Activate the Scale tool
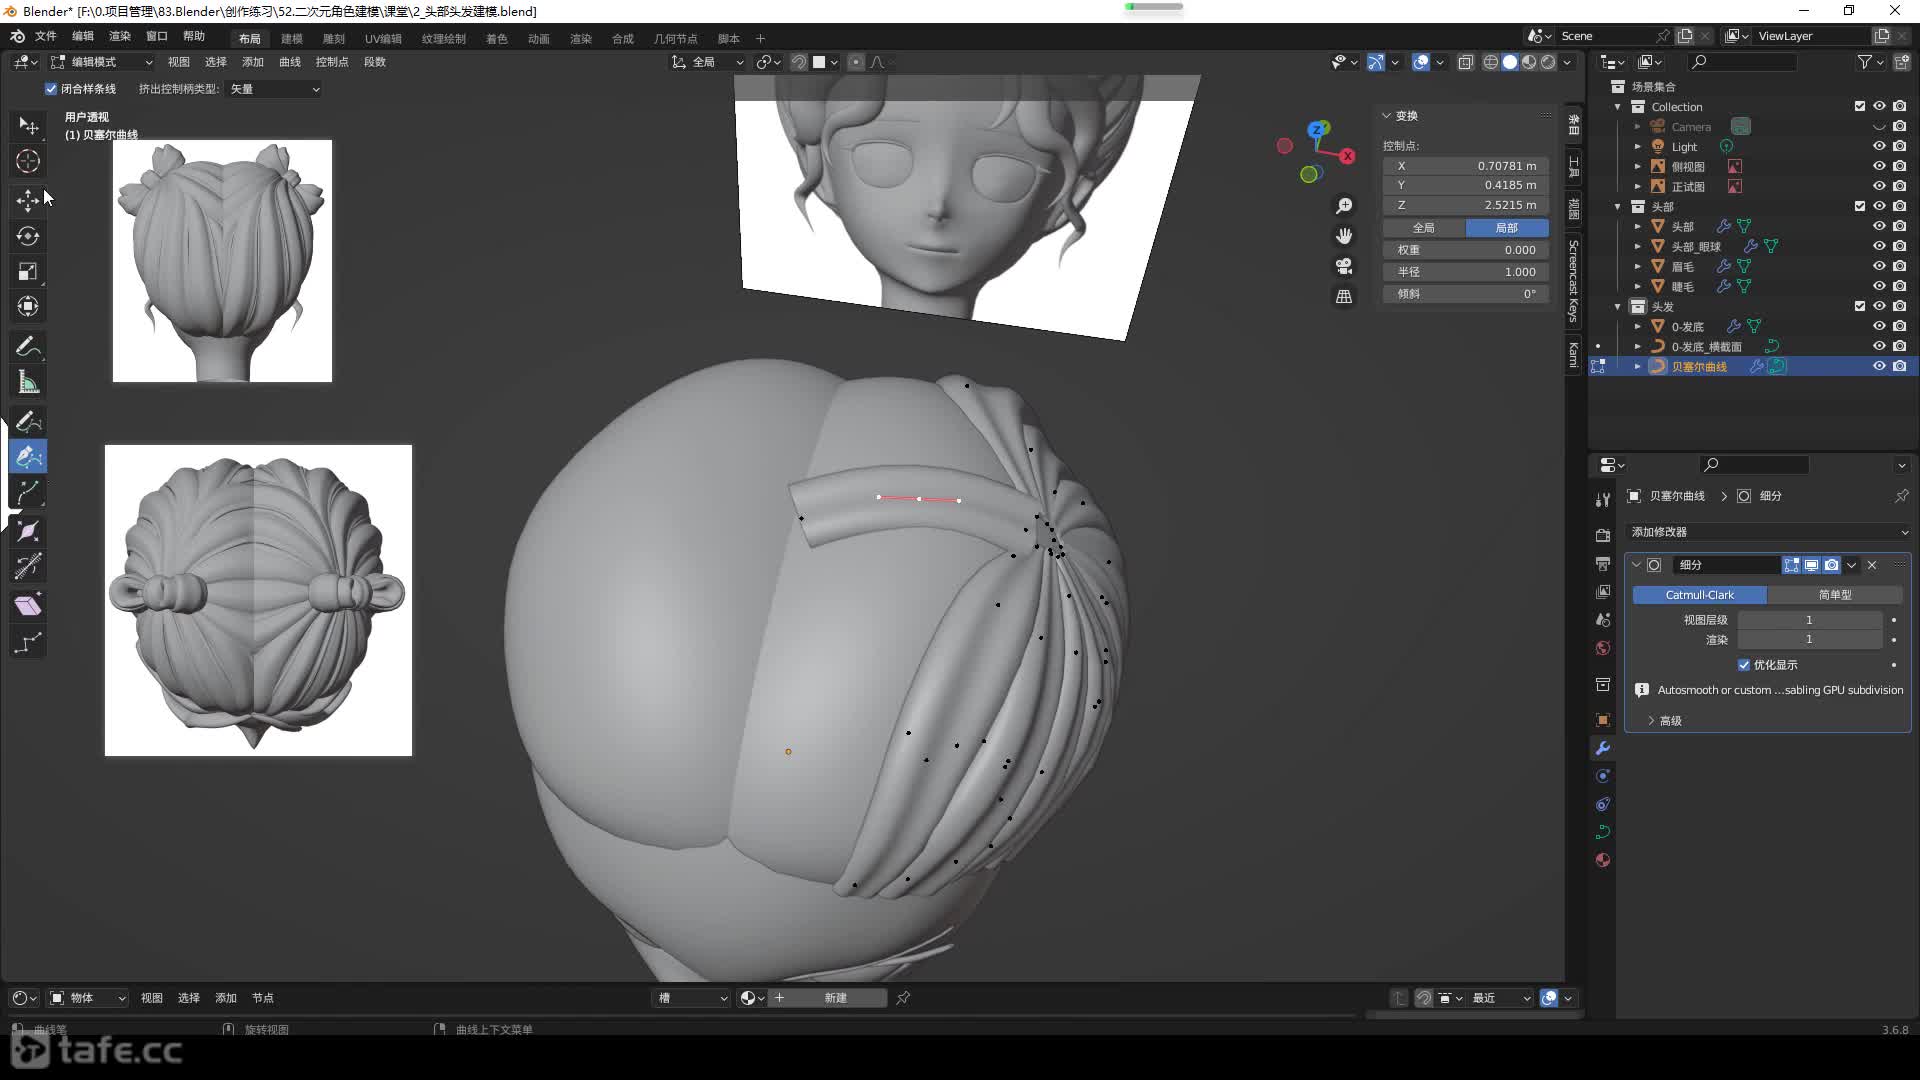This screenshot has width=1920, height=1080. tap(28, 271)
